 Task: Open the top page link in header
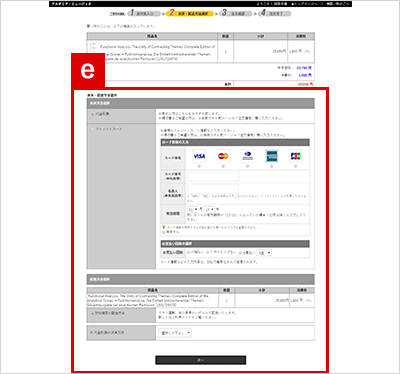[x=304, y=4]
